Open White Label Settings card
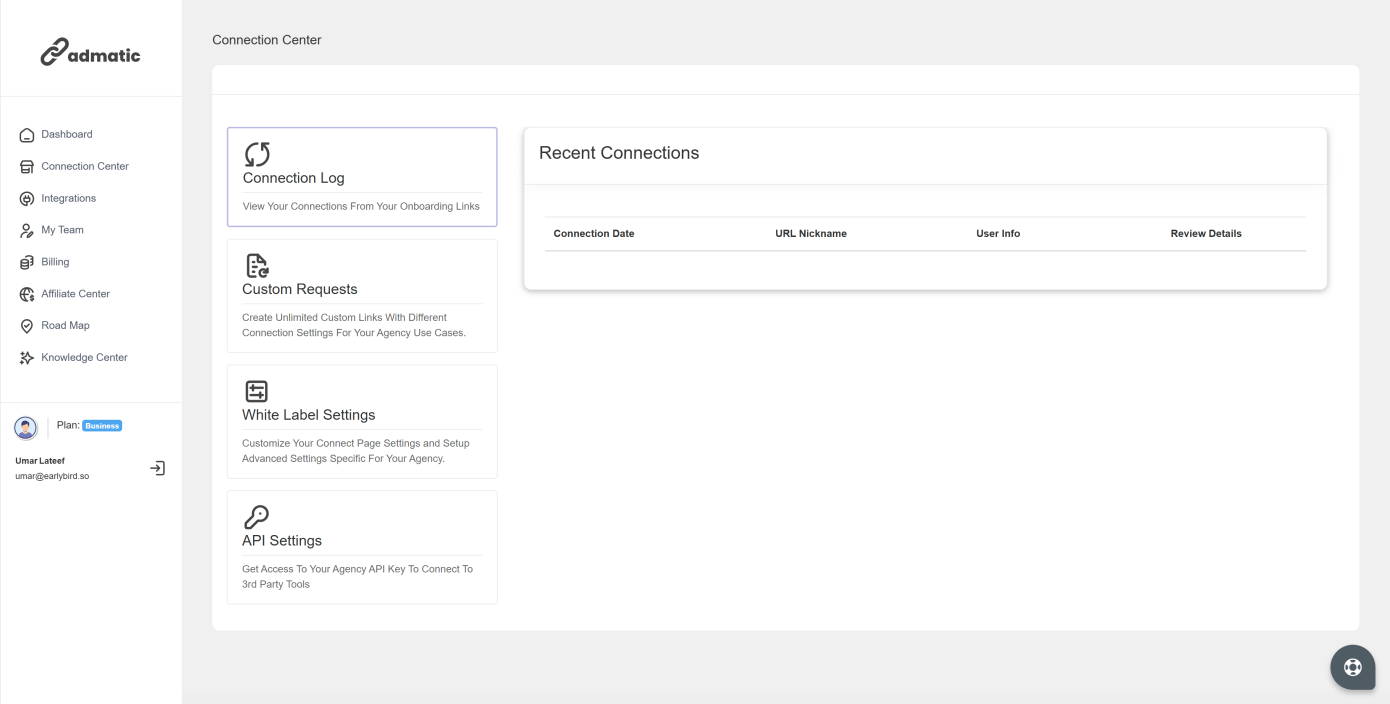The image size is (1390, 704). [362, 421]
